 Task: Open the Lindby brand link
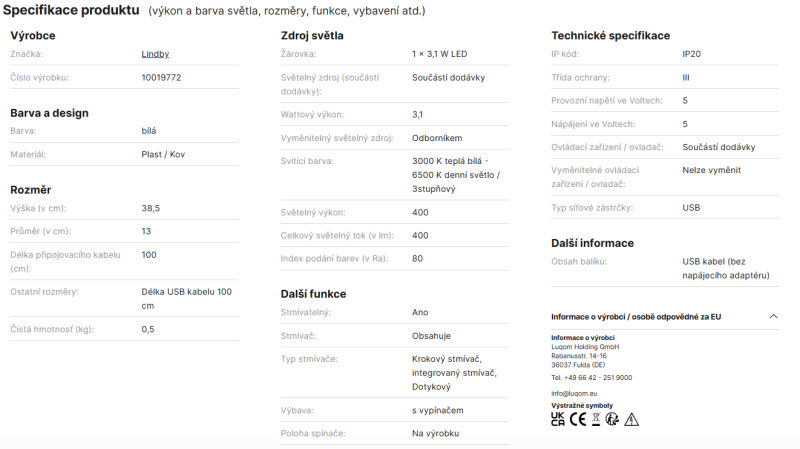155,54
